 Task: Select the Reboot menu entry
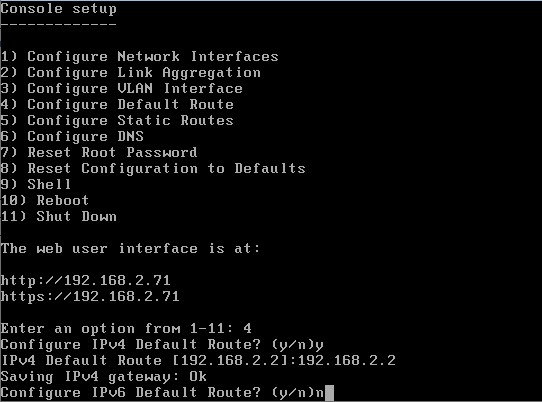coord(45,200)
